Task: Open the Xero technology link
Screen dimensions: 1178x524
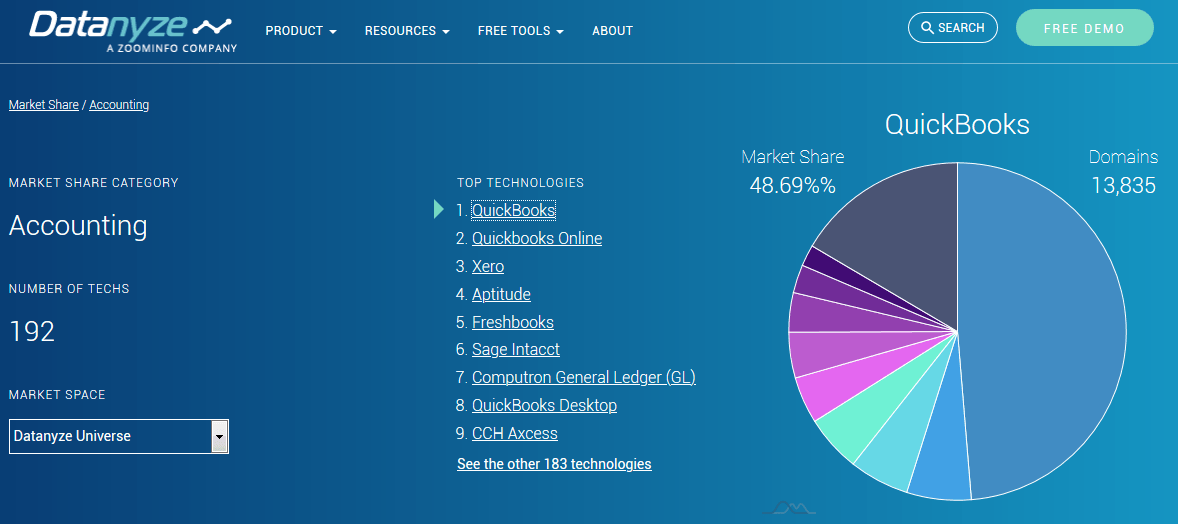Action: click(488, 266)
